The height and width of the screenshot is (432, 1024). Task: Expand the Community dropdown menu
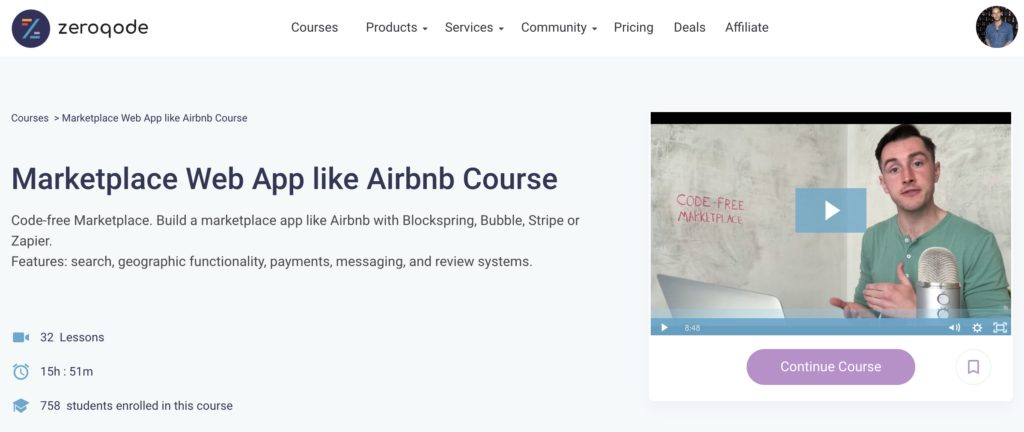[x=559, y=27]
